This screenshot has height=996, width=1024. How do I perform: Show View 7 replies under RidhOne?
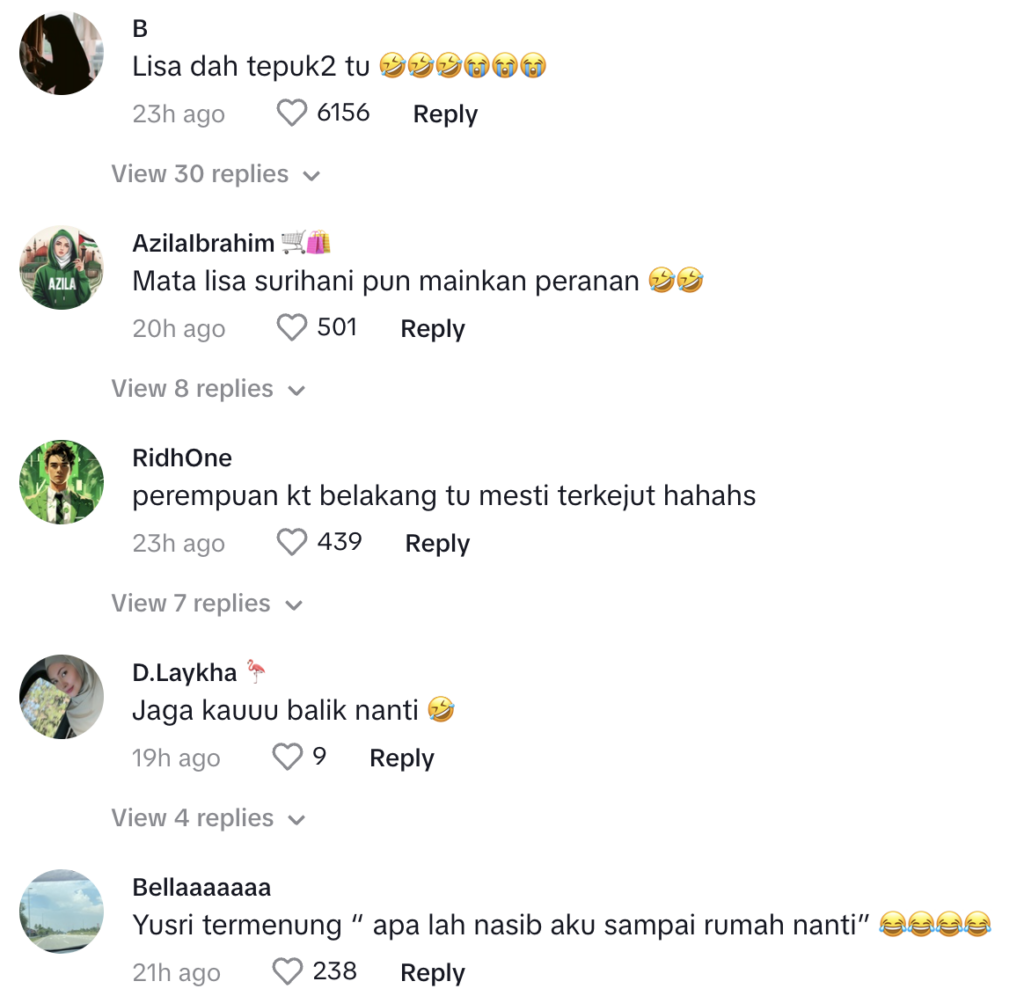pyautogui.click(x=207, y=603)
